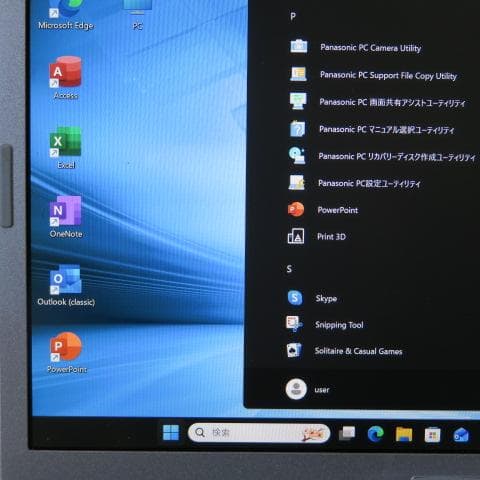Select 'PowerPoint' label in app list
This screenshot has width=480, height=480.
tap(337, 210)
